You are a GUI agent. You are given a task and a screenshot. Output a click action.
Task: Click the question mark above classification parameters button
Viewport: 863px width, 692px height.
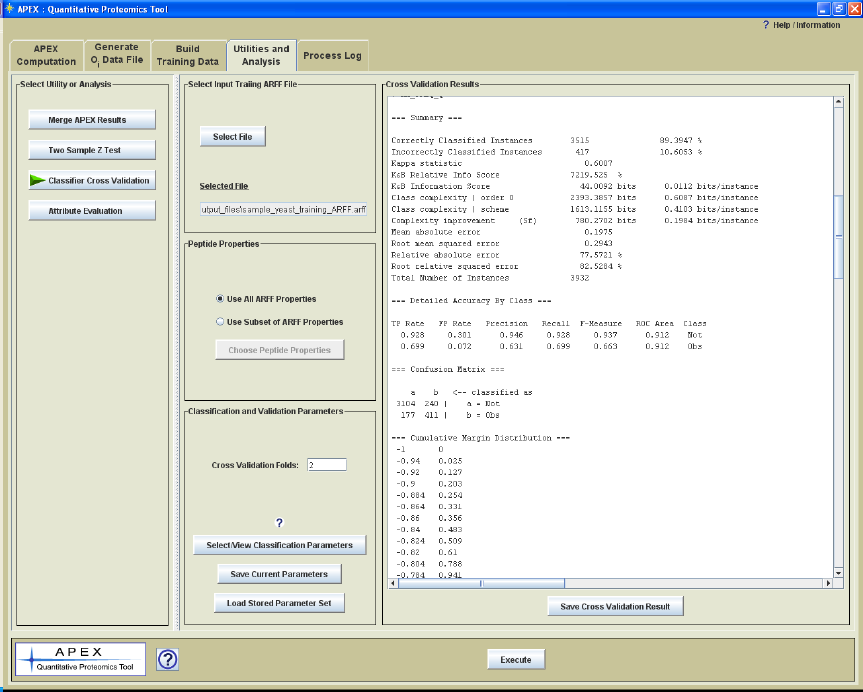click(279, 523)
